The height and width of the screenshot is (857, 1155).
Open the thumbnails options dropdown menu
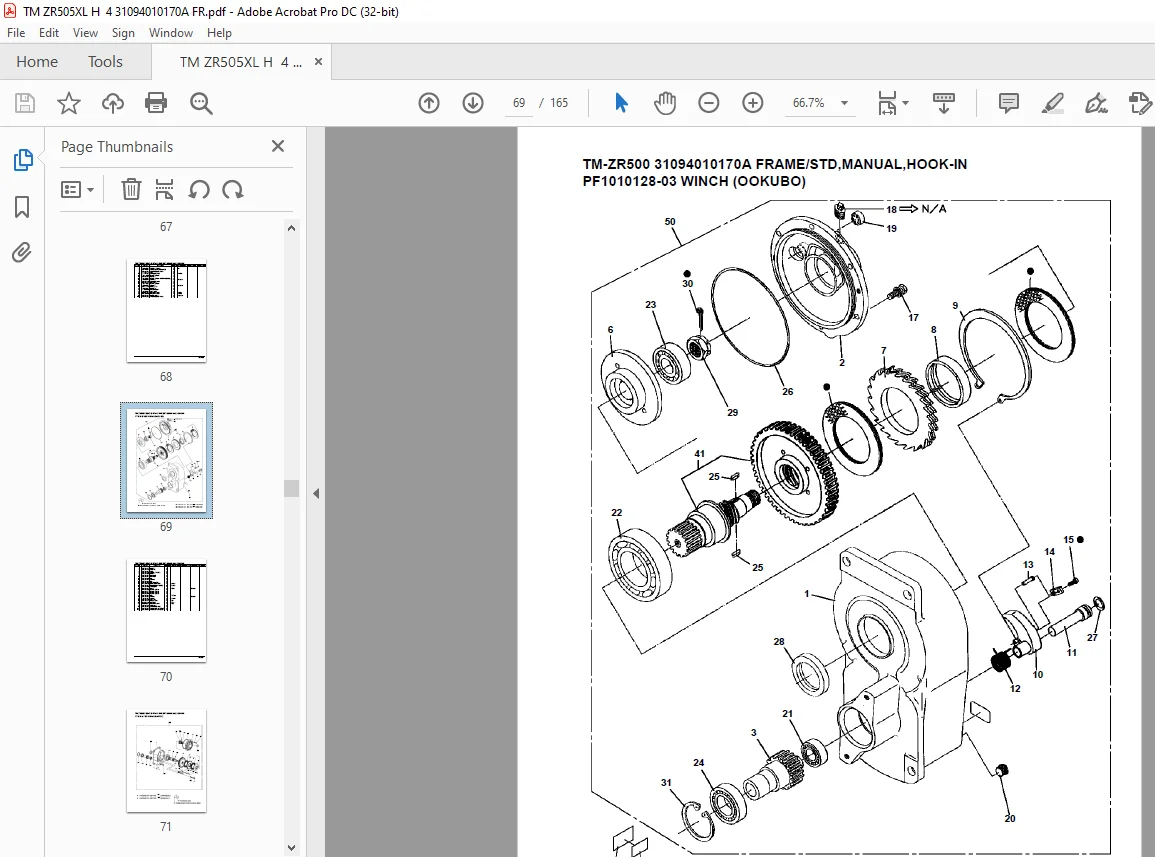point(77,190)
